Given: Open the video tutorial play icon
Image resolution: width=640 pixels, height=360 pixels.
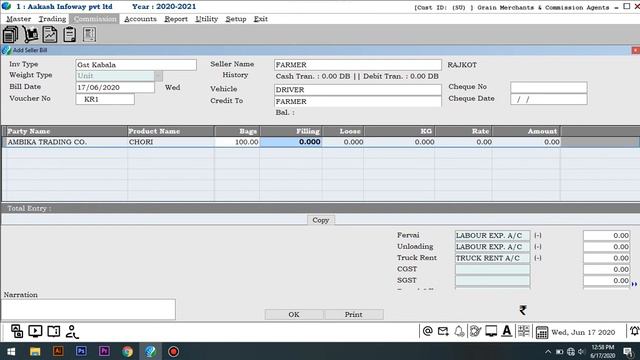Looking at the screenshot, I should click(35, 331).
